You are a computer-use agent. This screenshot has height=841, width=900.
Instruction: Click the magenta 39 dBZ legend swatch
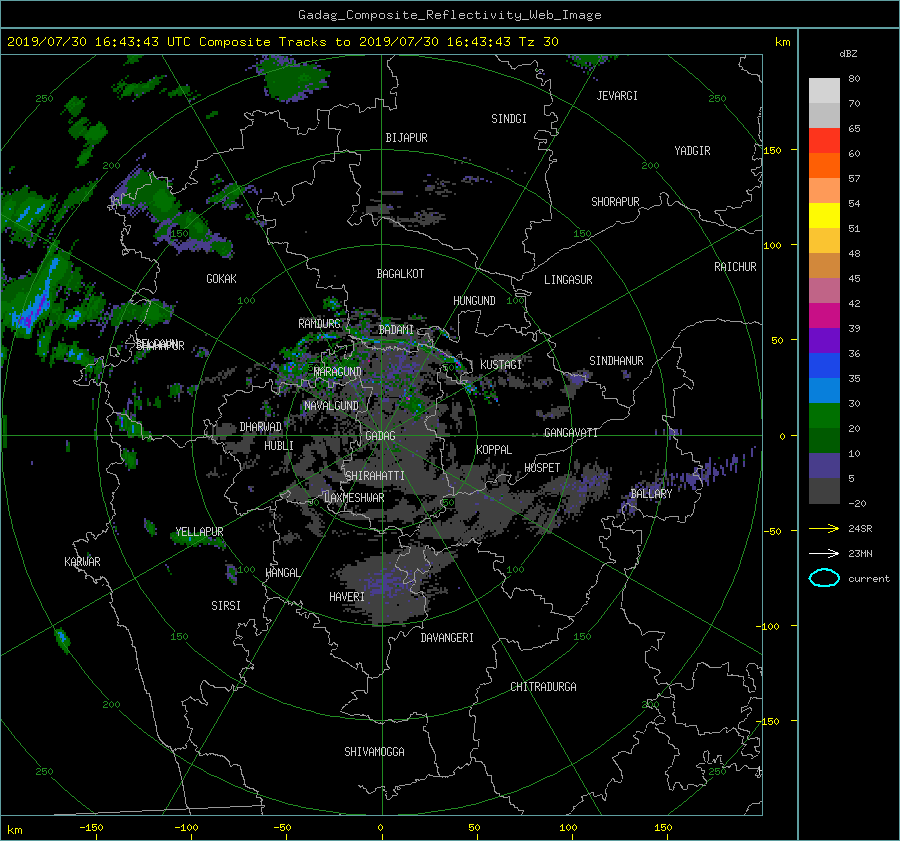tap(824, 316)
